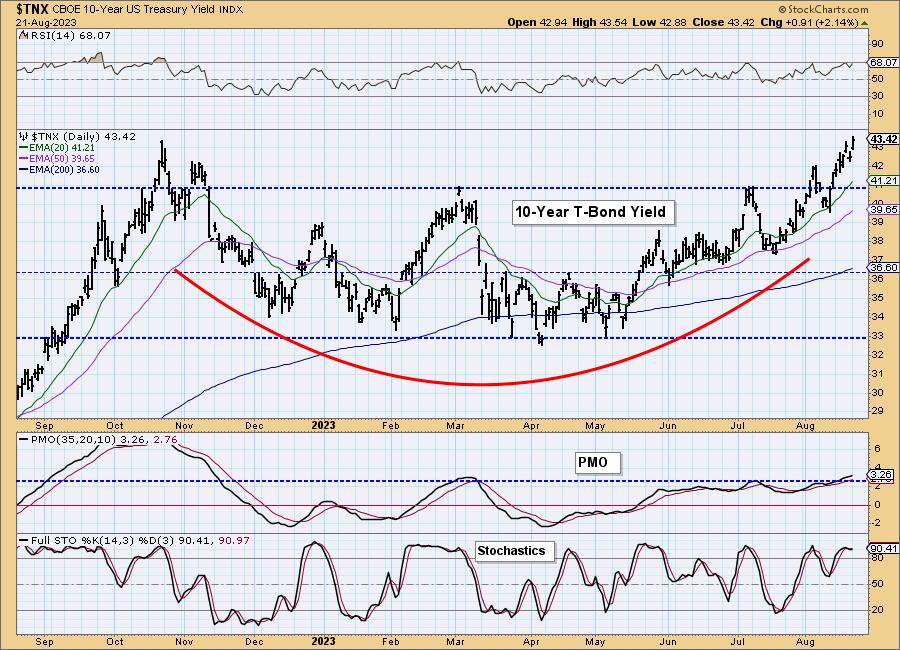Viewport: 900px width, 650px height.
Task: Click the bar-style icon before '$TNX (Daily)'
Action: tap(23, 136)
